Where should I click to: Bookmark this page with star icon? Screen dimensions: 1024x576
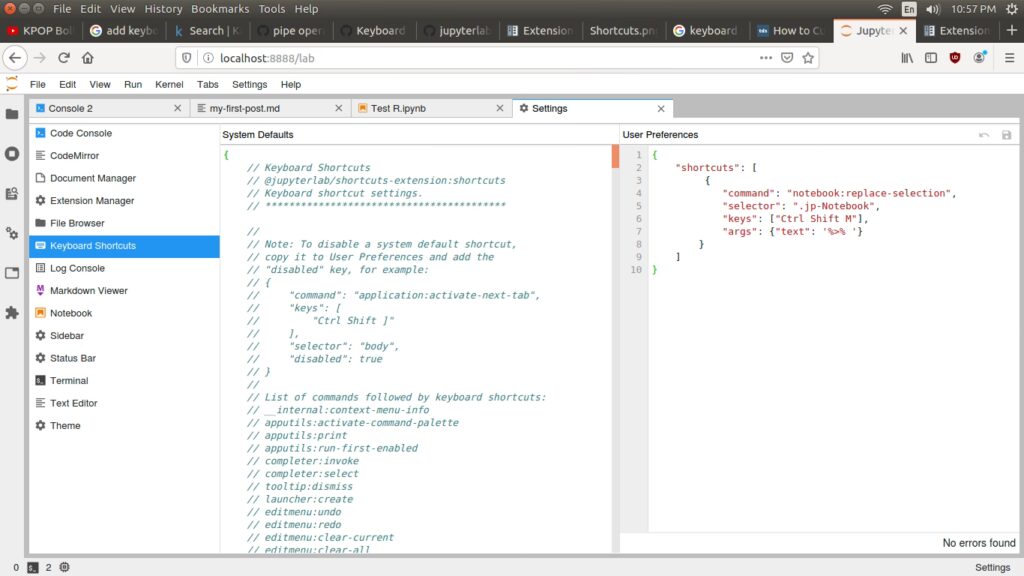[x=808, y=58]
